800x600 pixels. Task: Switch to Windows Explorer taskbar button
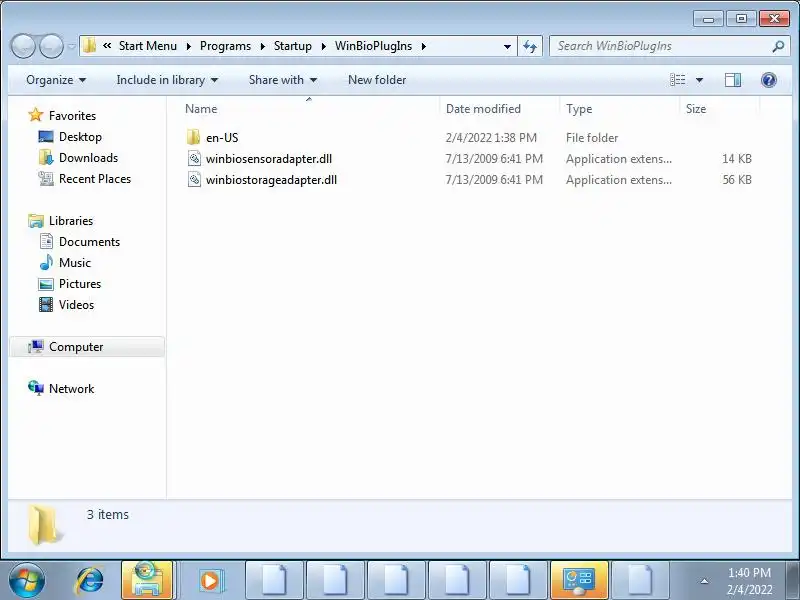[x=147, y=580]
